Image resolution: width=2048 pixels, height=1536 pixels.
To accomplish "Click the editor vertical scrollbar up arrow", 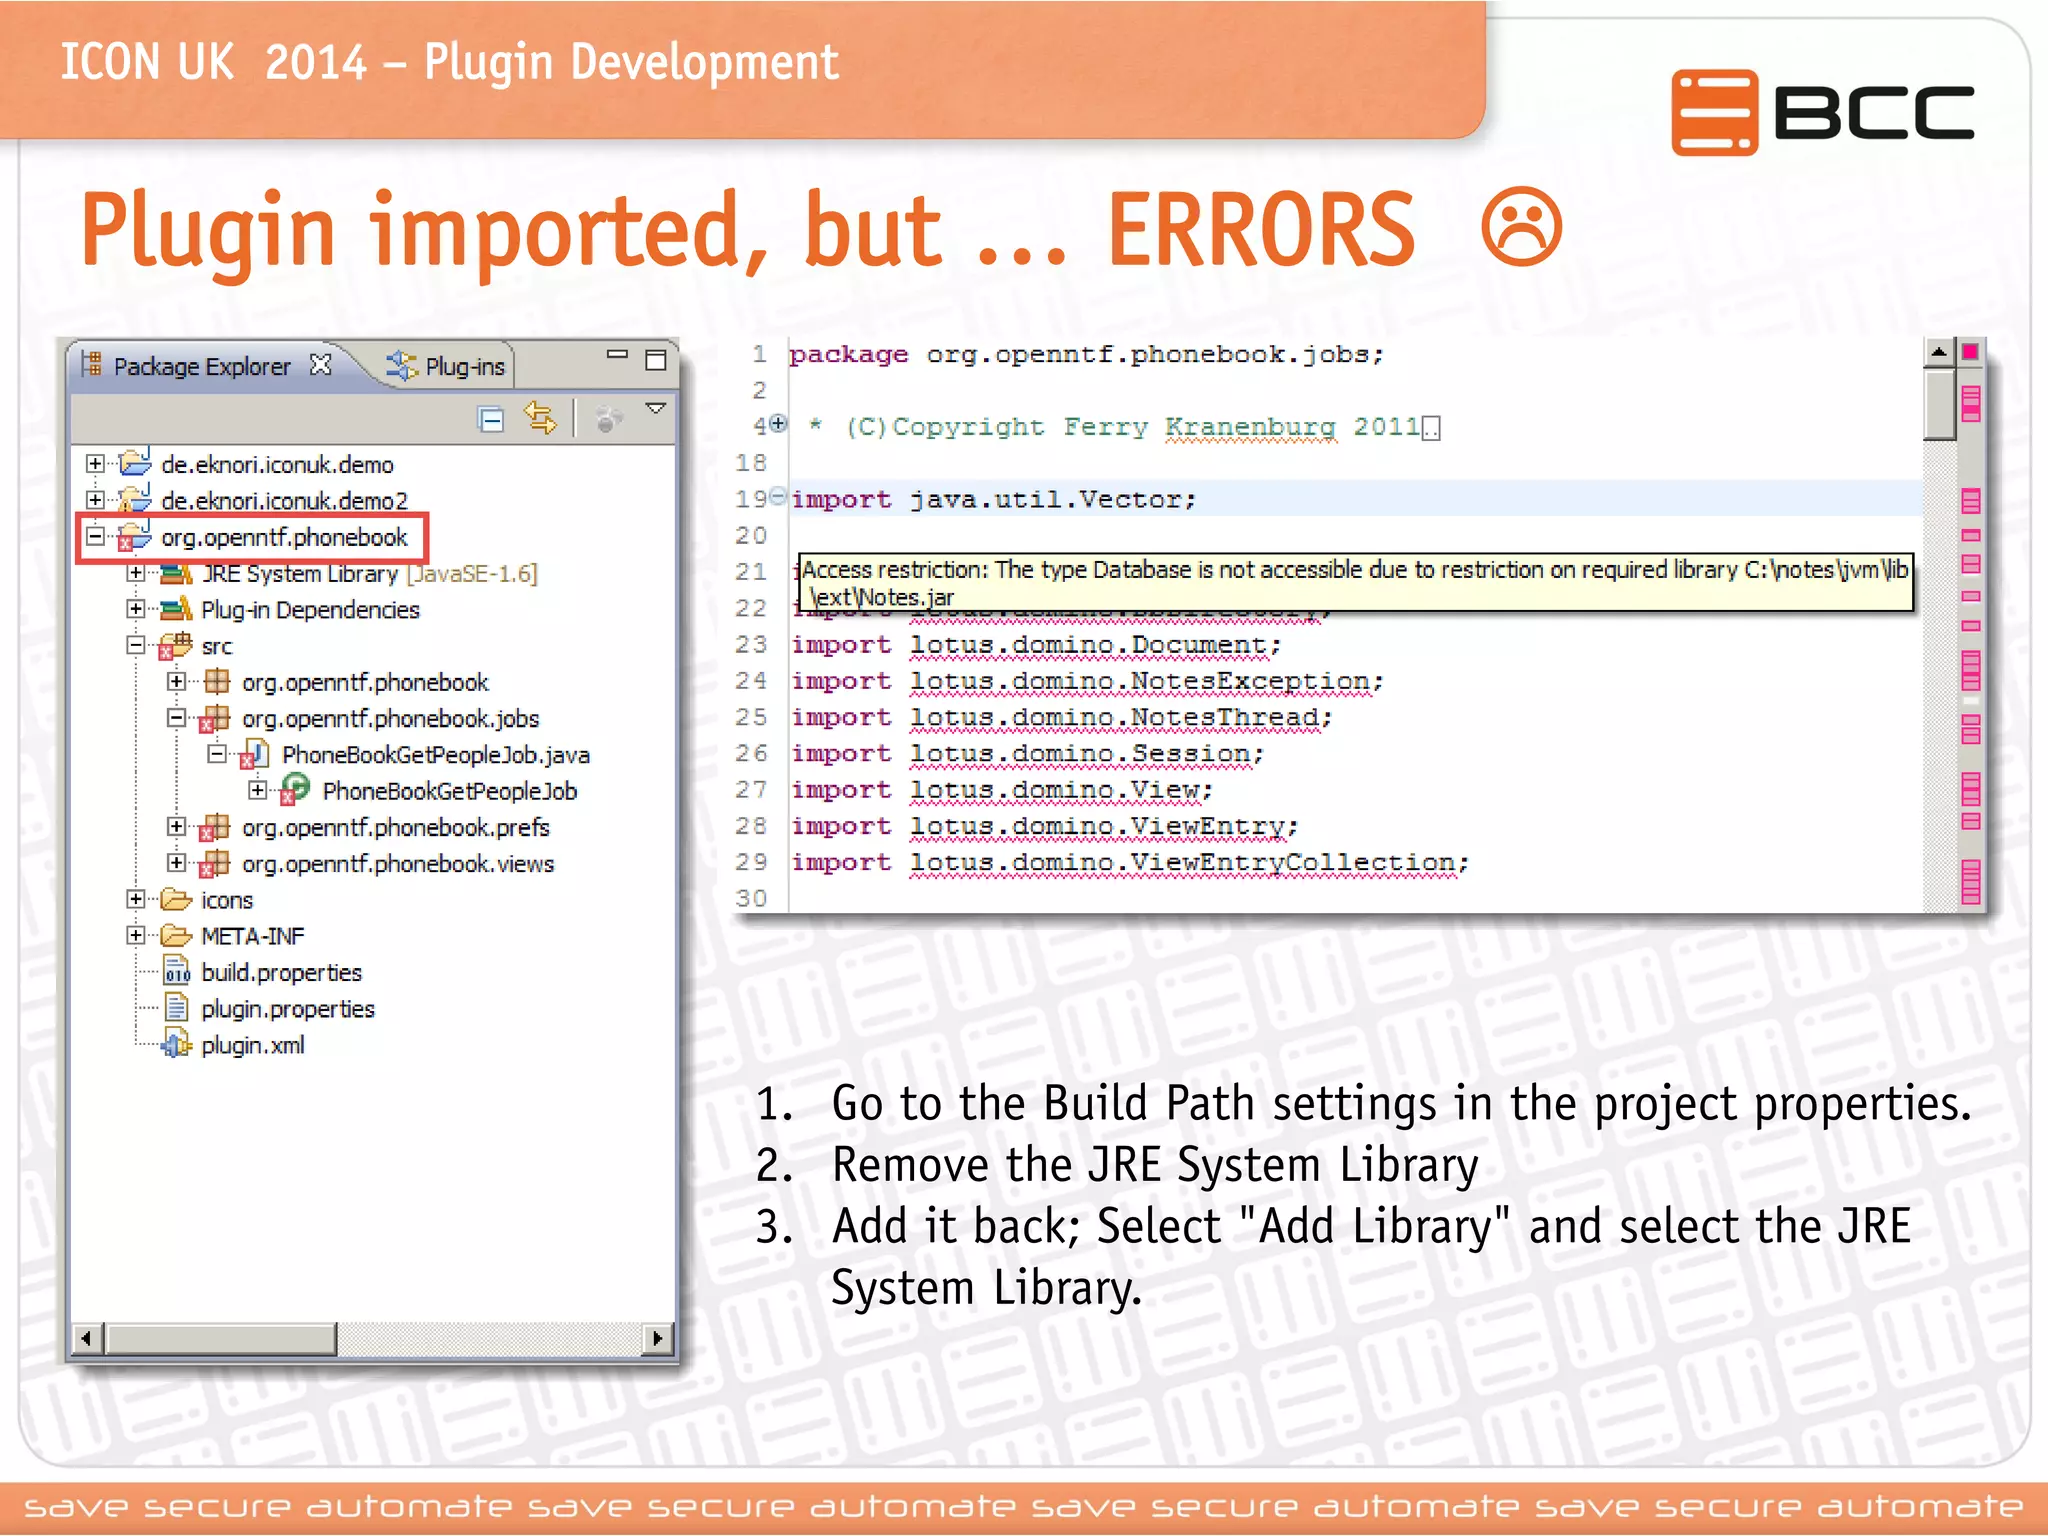I will click(1938, 352).
